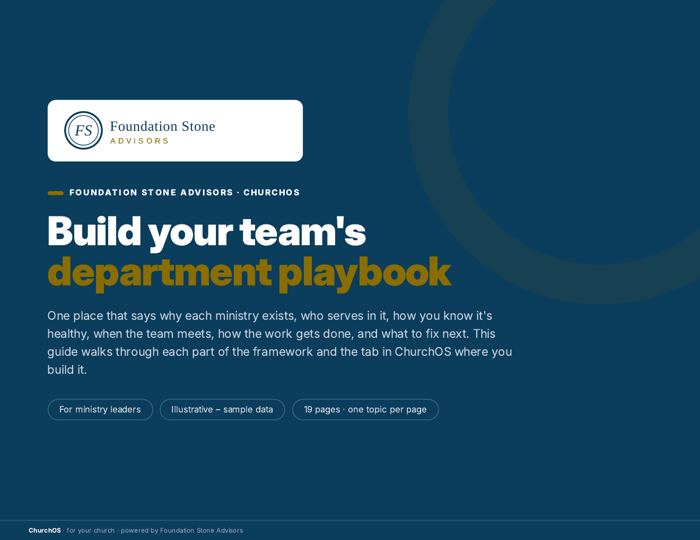
Task: Select the 'Illustrative – sample data' pill
Action: (222, 409)
